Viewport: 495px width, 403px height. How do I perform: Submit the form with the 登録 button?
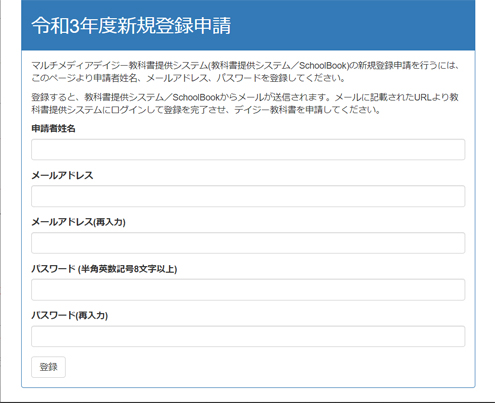(x=48, y=367)
